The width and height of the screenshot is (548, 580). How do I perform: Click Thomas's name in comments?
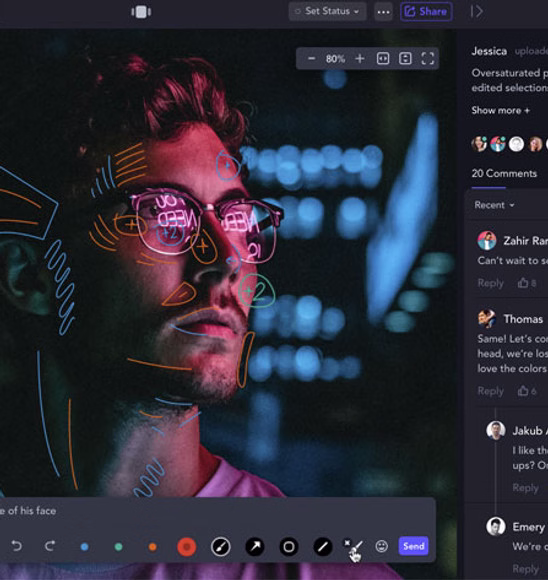(523, 319)
